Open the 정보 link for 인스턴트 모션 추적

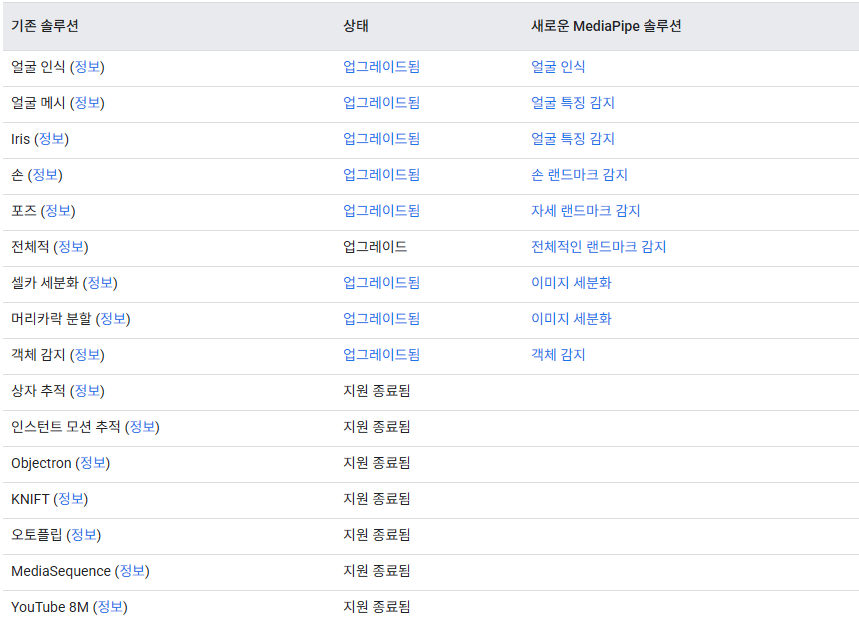click(x=142, y=427)
